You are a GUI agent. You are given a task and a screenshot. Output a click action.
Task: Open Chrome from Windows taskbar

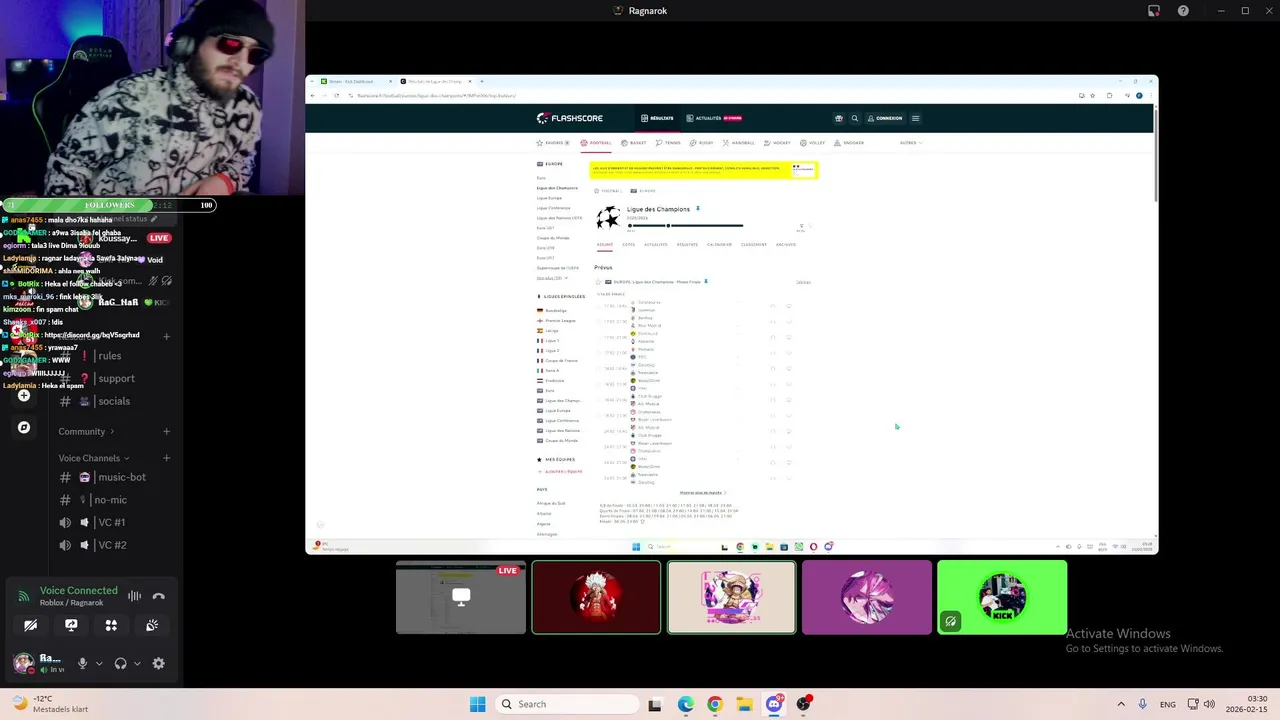click(x=714, y=704)
